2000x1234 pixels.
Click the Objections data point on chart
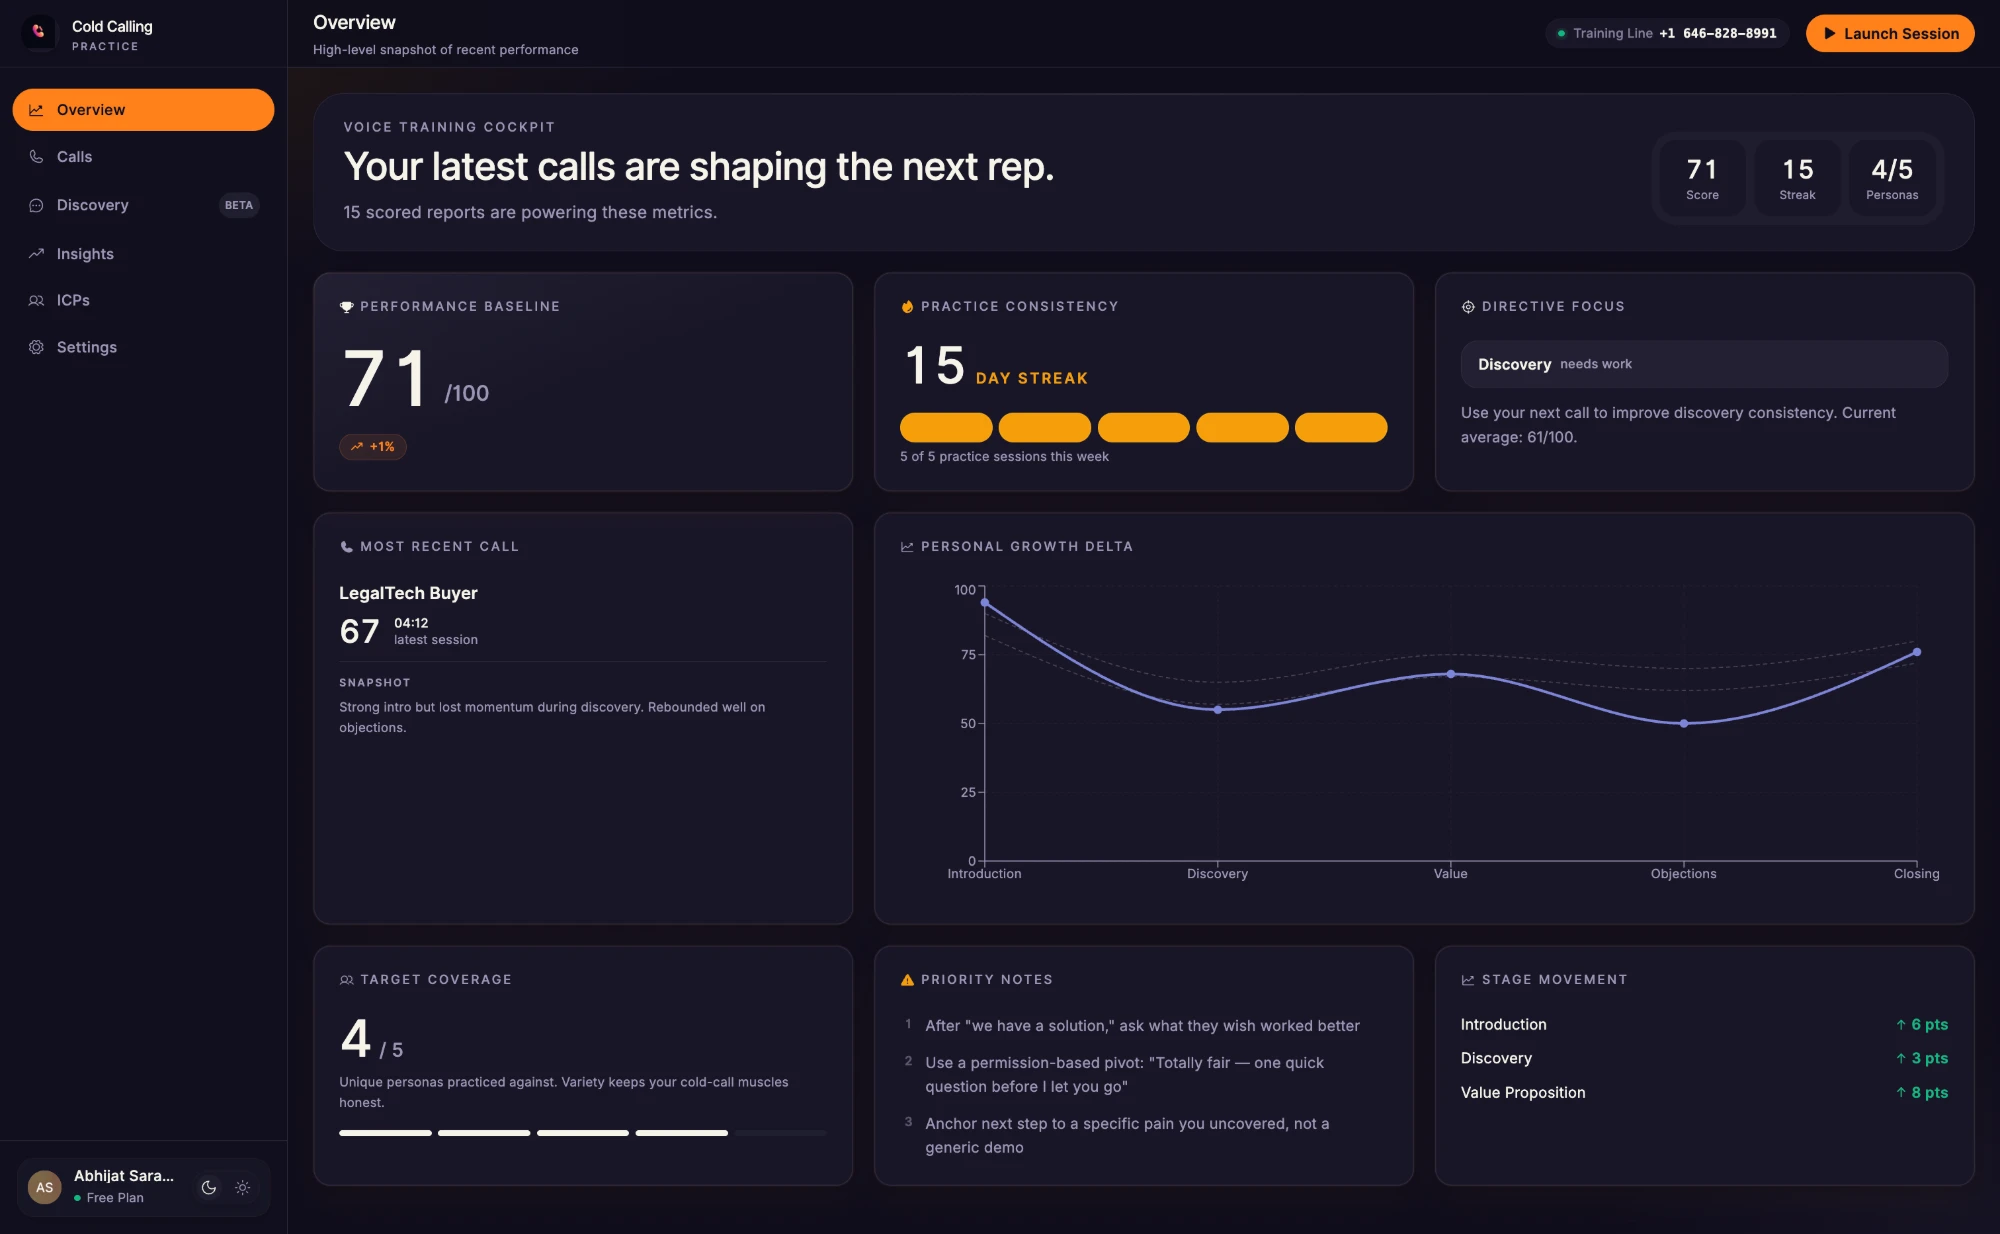pyautogui.click(x=1684, y=723)
